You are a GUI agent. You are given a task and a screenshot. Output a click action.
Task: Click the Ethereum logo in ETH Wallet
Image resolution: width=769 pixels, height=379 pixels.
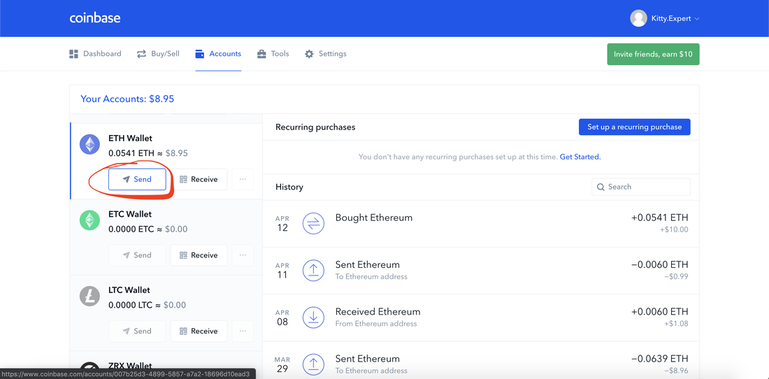pos(90,145)
